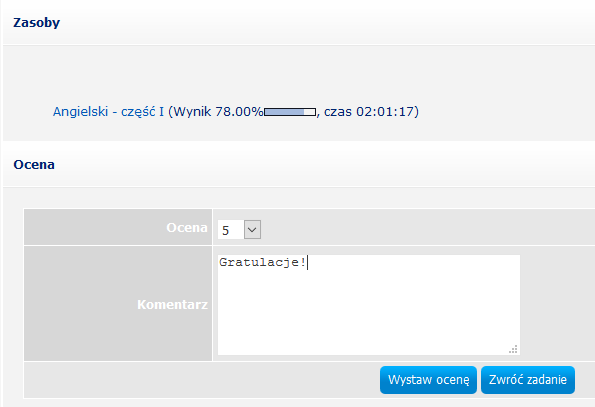Submit the grade with Wystaw ocenę
Screen dimensions: 595x407
pyautogui.click(x=428, y=380)
